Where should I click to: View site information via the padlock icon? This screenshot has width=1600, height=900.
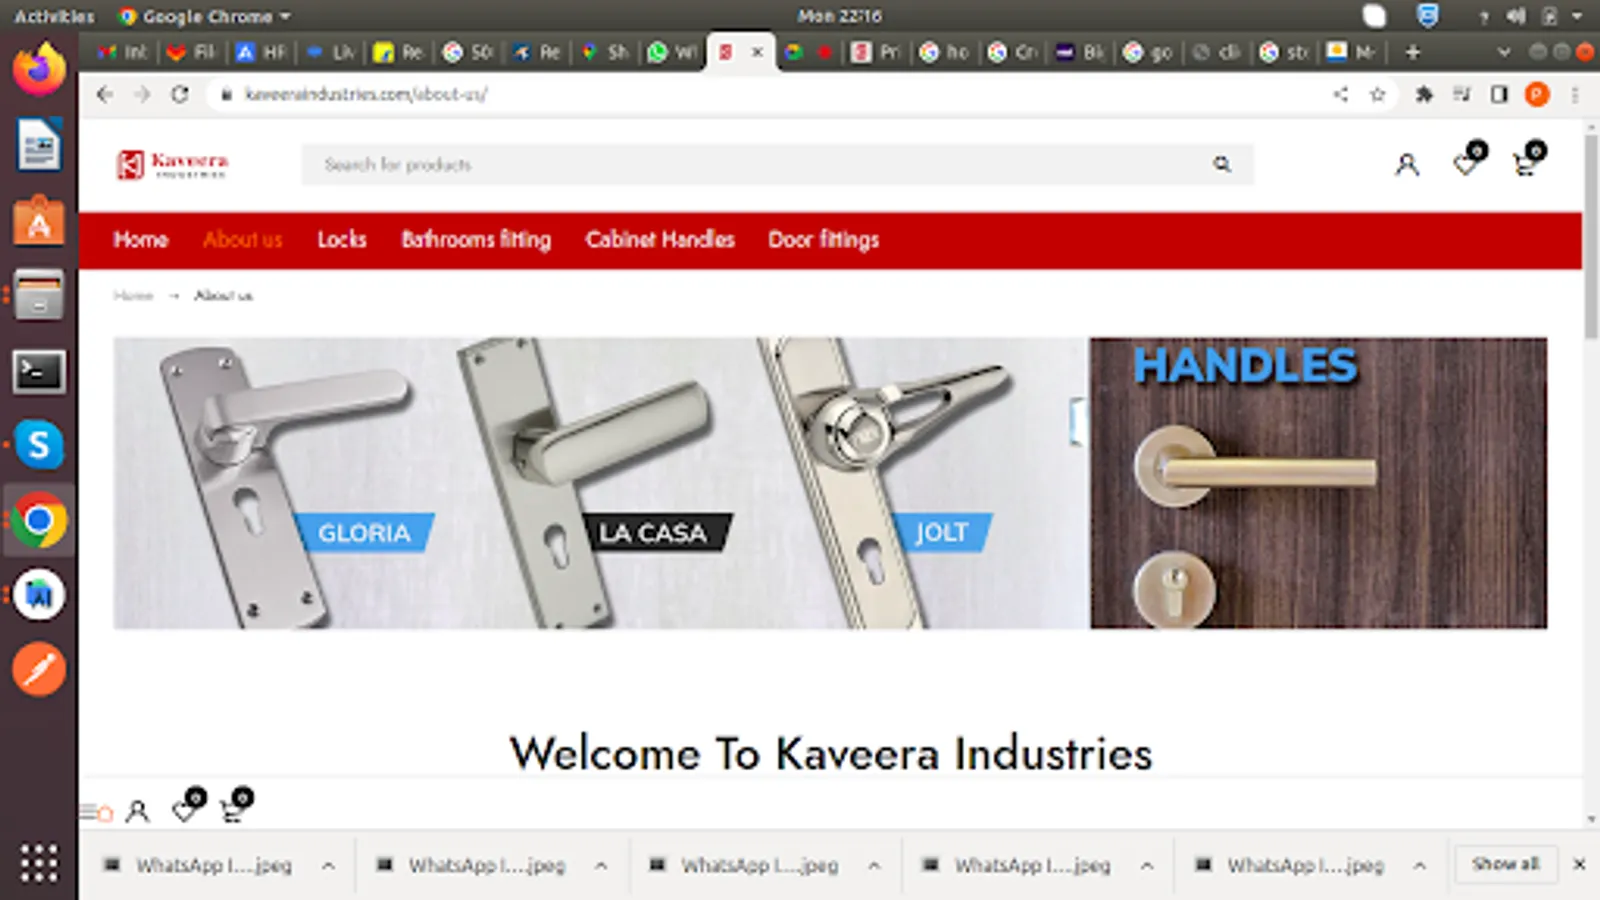click(x=226, y=94)
